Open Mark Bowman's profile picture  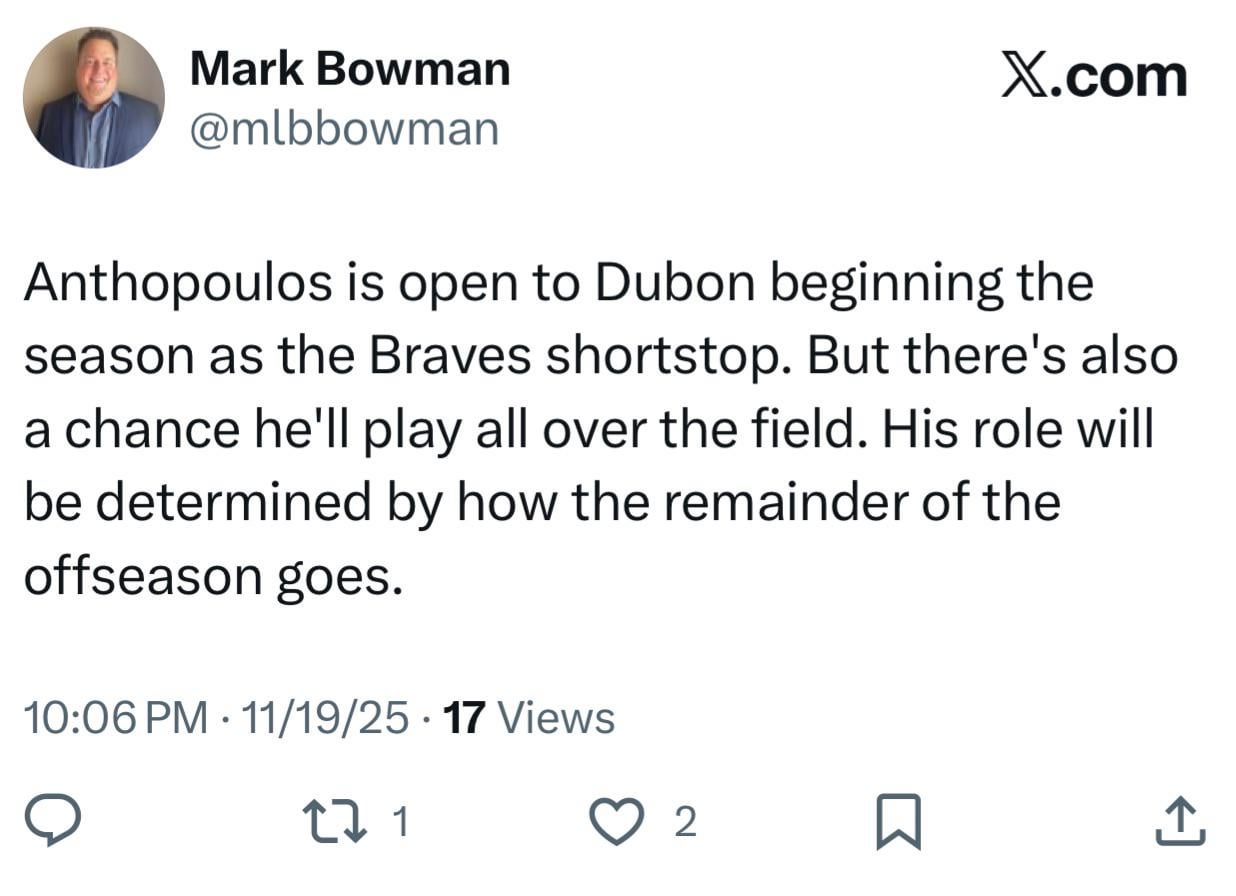coord(95,95)
